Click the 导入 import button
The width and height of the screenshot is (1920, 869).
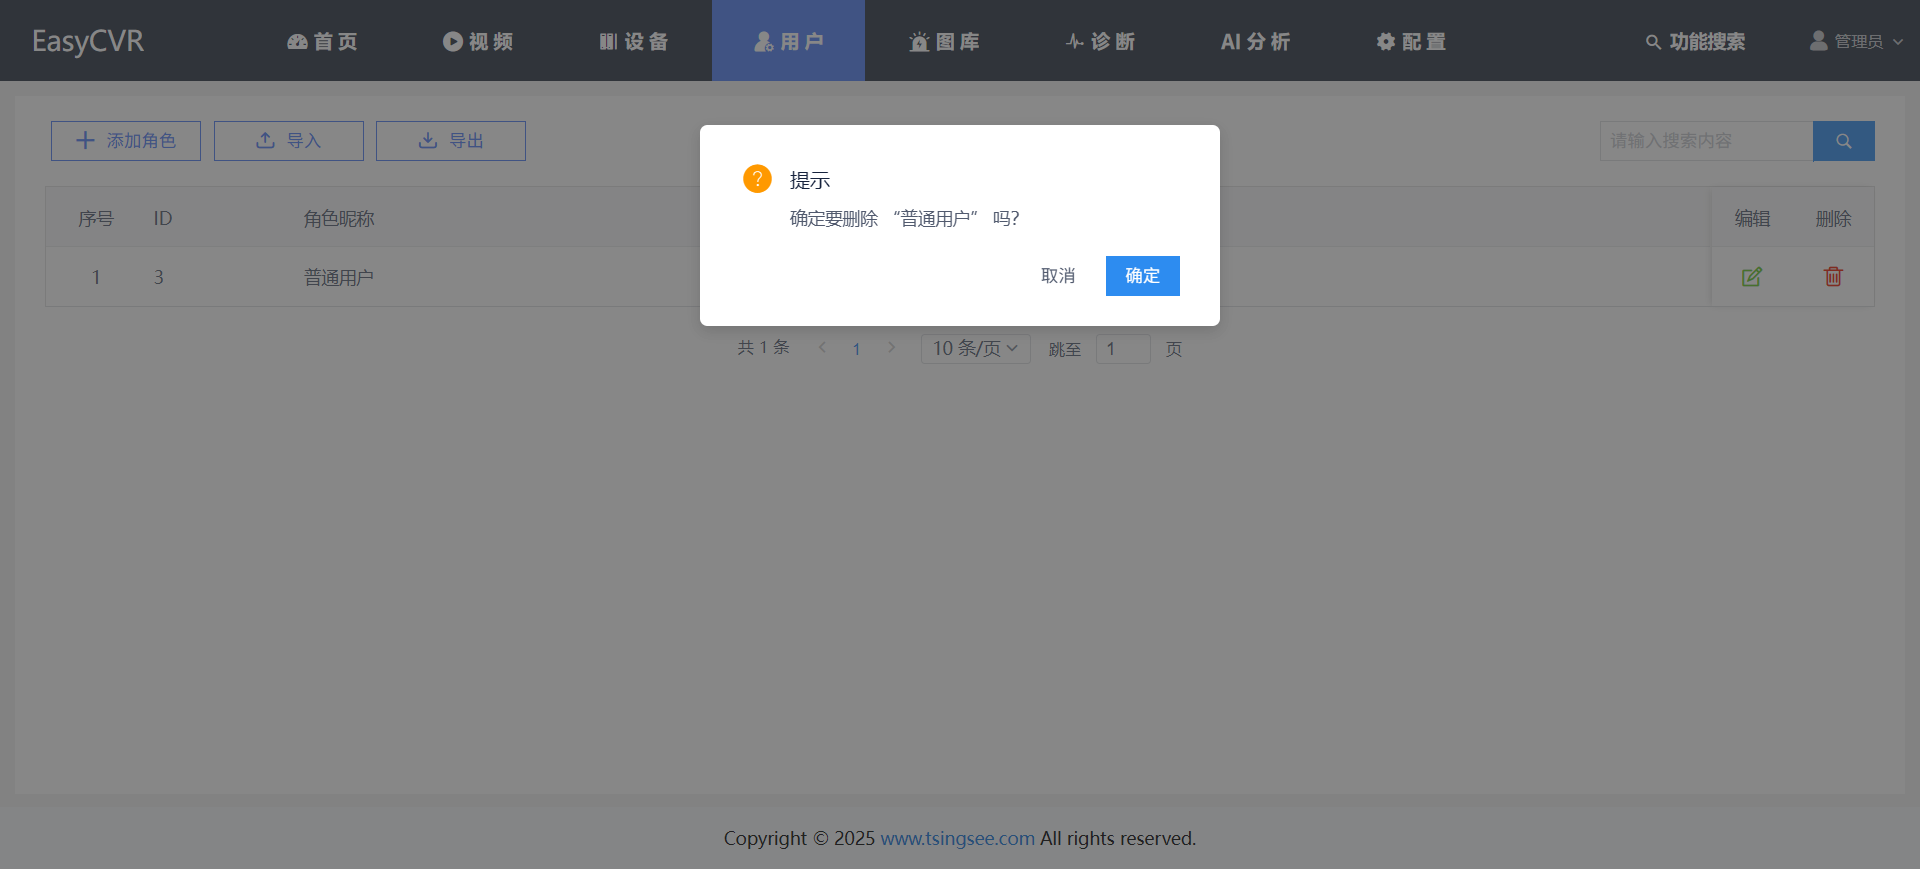coord(289,141)
